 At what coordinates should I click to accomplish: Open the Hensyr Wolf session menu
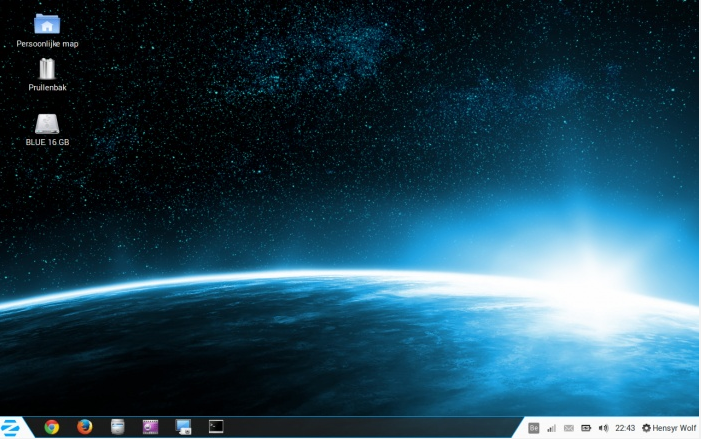(669, 428)
